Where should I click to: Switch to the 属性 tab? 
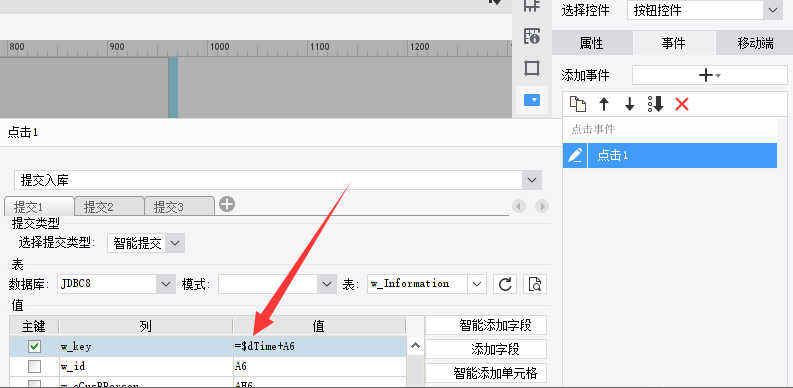pos(592,43)
